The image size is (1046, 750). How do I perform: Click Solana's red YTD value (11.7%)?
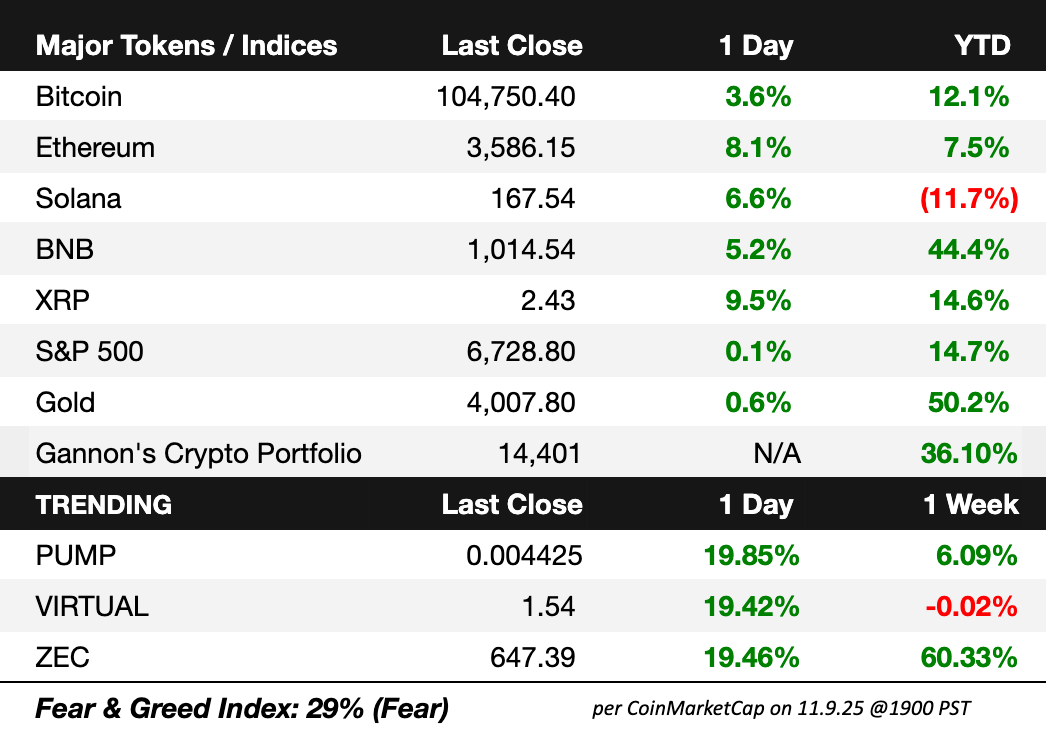967,199
